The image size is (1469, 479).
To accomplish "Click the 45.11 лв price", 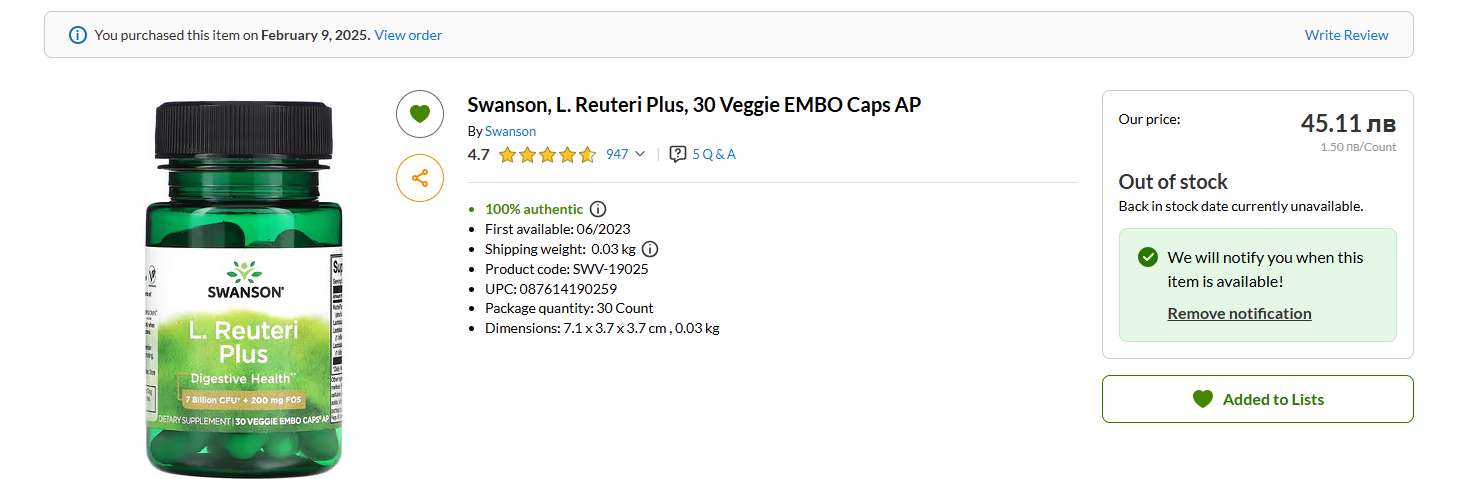I will click(x=1348, y=124).
